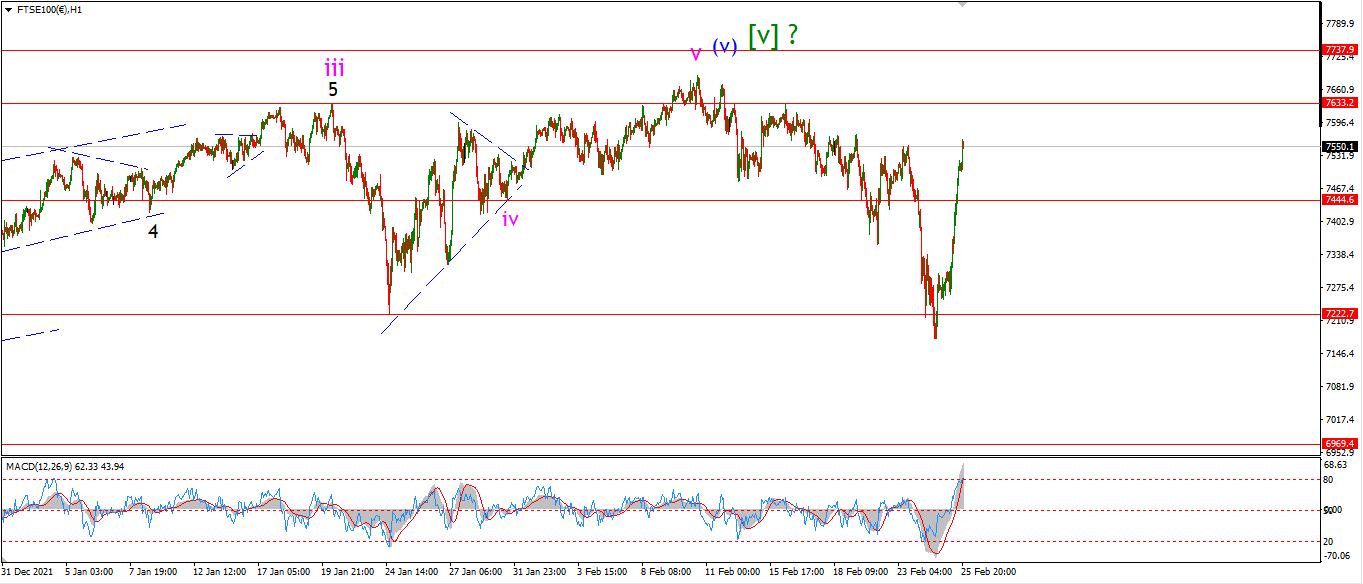Screen dimensions: 1363x584
Task: Click the 7222.7 red price tag
Action: 1339,313
